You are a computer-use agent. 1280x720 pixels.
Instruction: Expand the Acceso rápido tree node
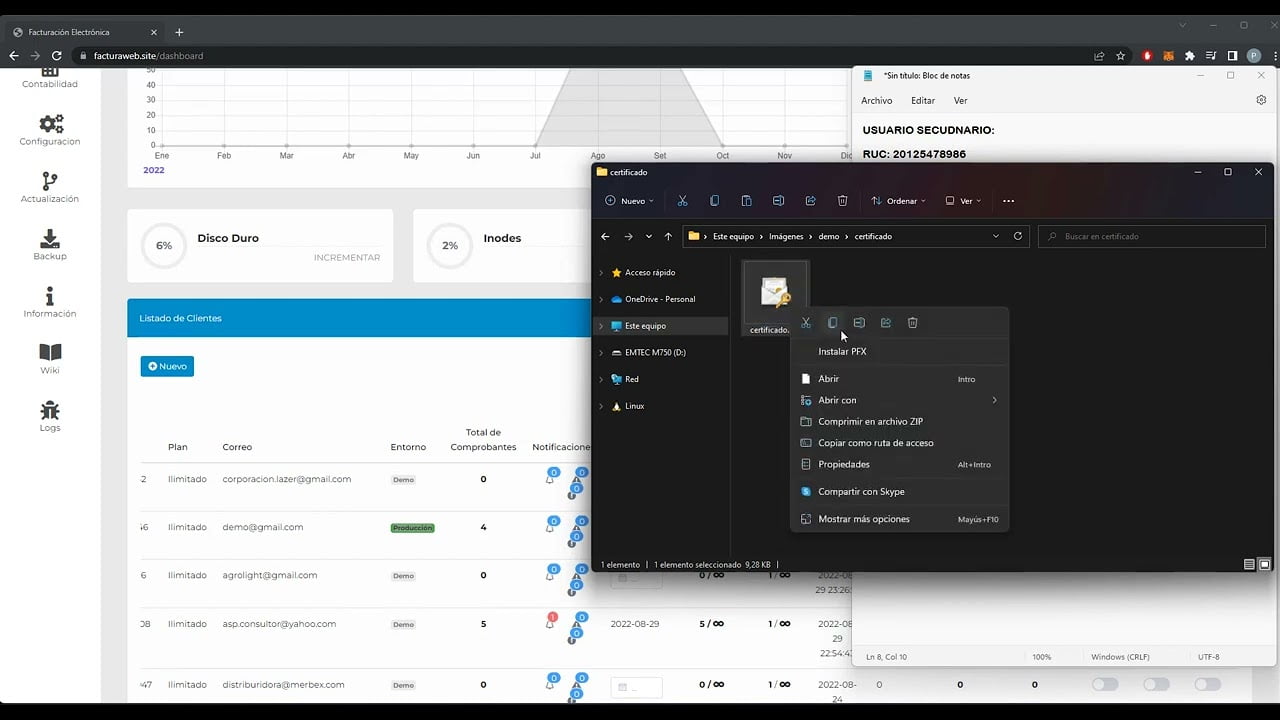tap(601, 273)
